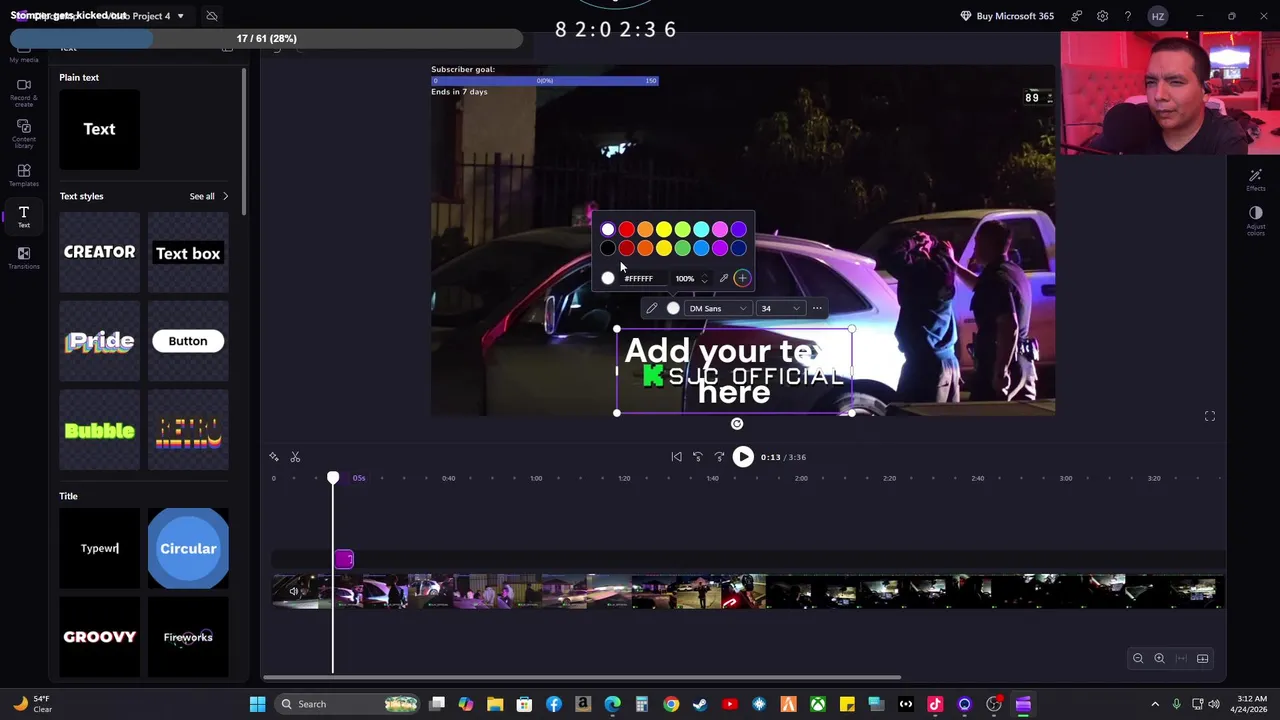Open the DM Sans font dropdown
Screen dimensions: 1280x720
coord(717,308)
